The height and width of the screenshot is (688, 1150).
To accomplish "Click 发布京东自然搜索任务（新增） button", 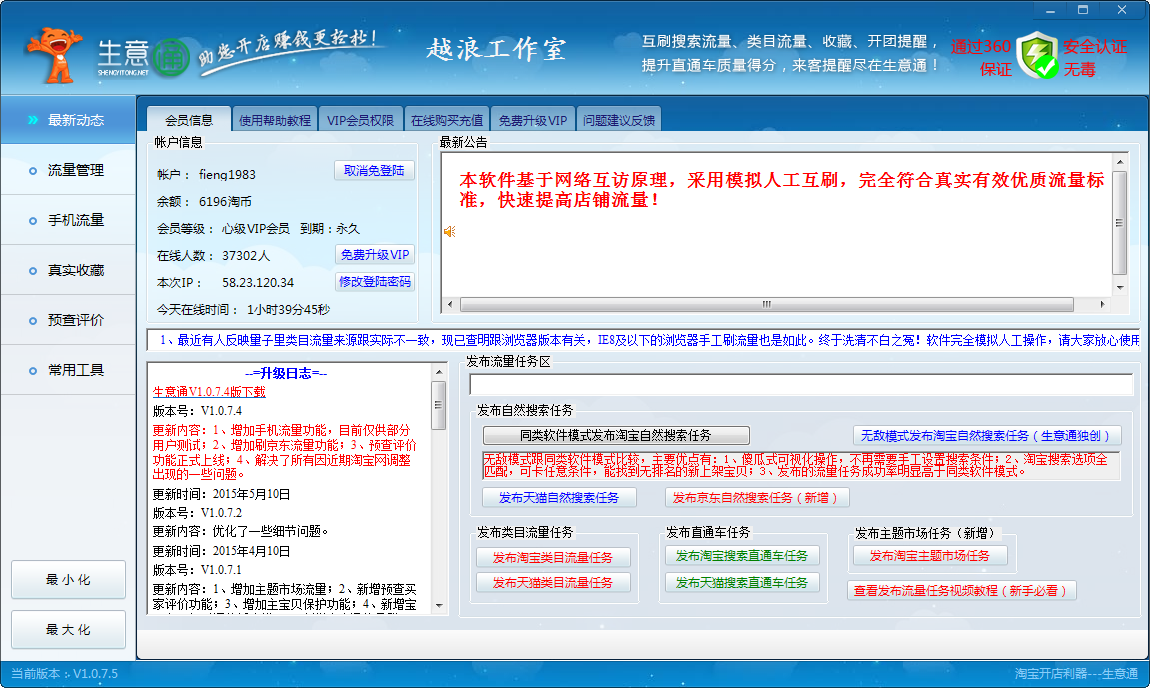I will click(757, 497).
